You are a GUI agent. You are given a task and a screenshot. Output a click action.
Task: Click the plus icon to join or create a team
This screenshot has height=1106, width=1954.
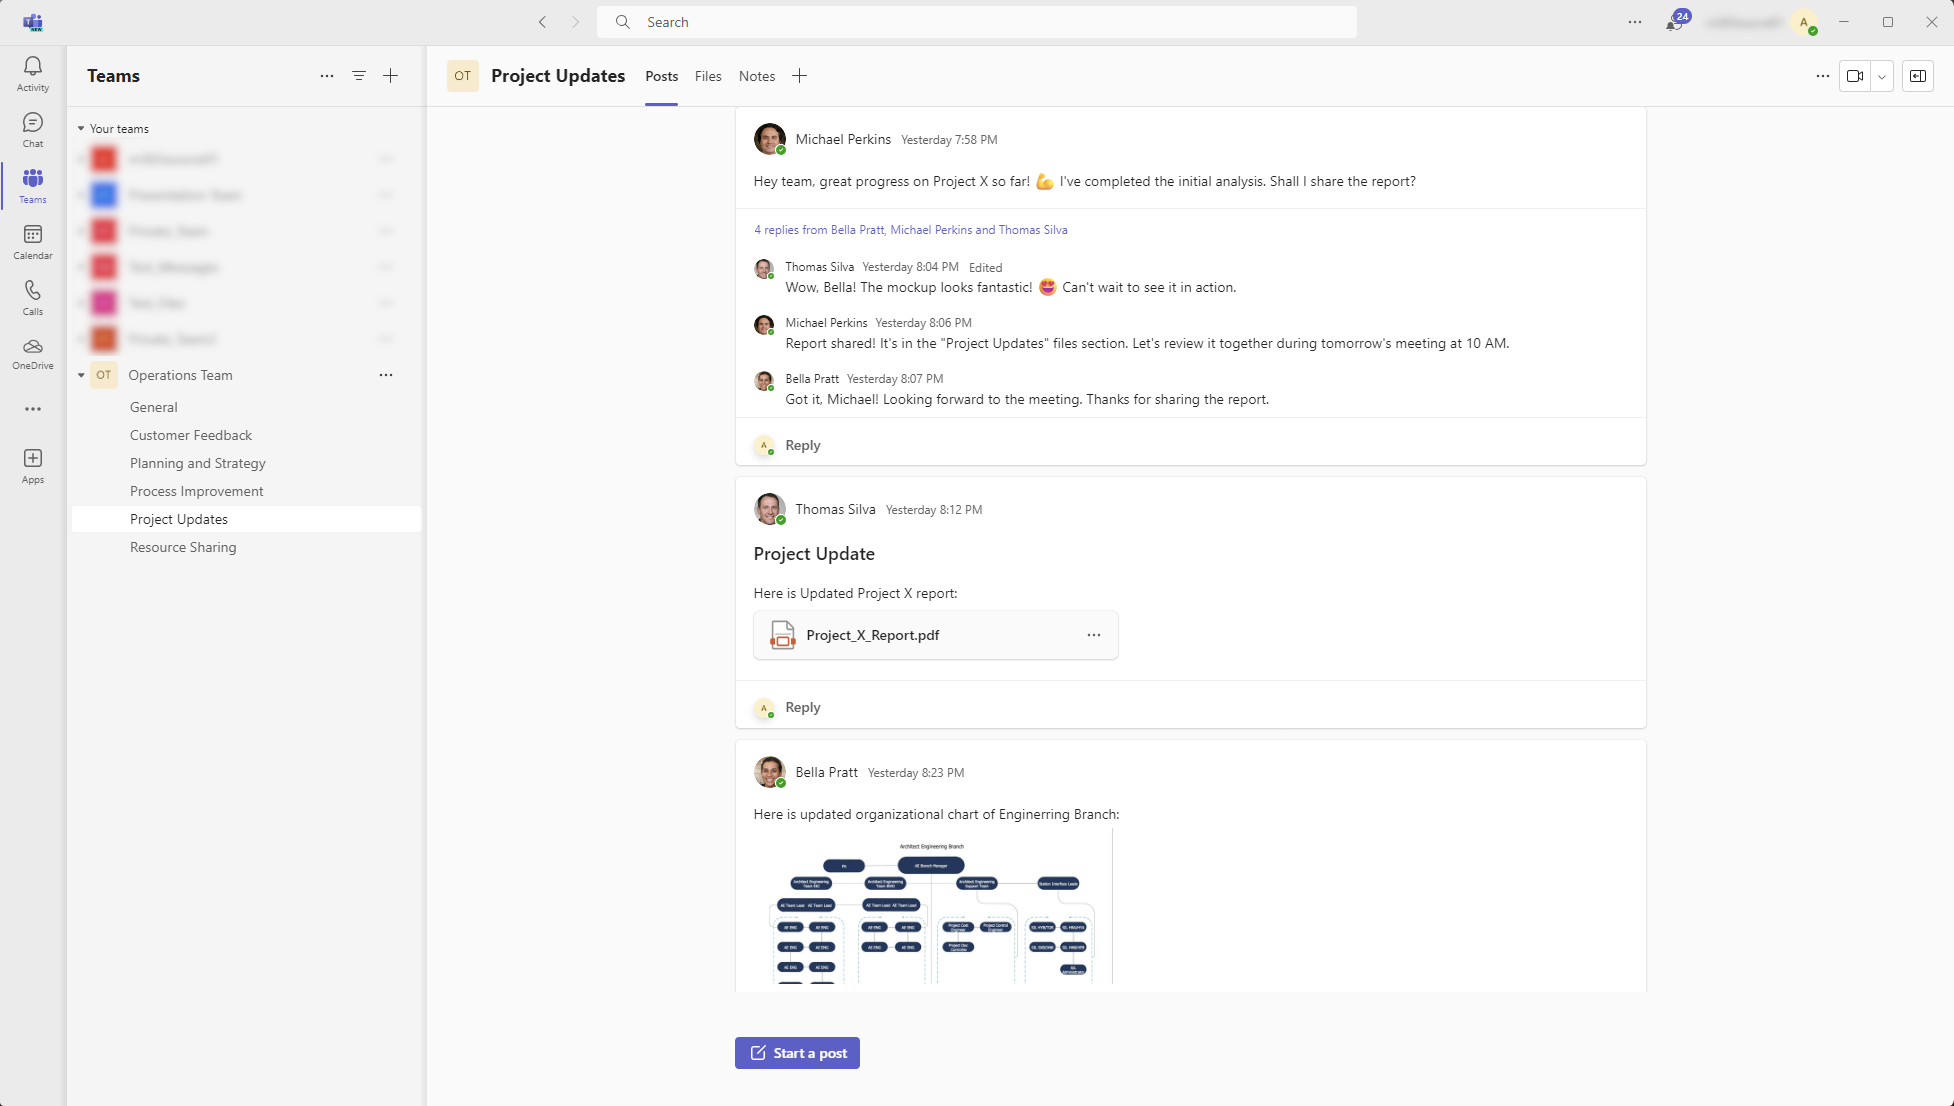(x=391, y=76)
